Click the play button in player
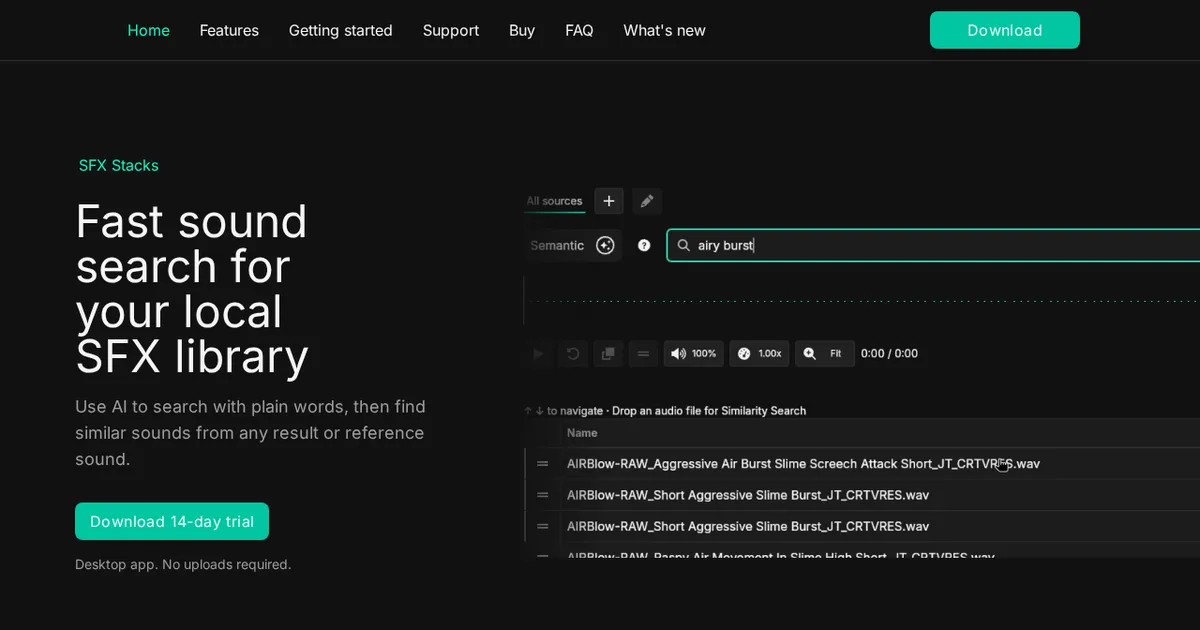Image resolution: width=1200 pixels, height=630 pixels. [x=539, y=353]
